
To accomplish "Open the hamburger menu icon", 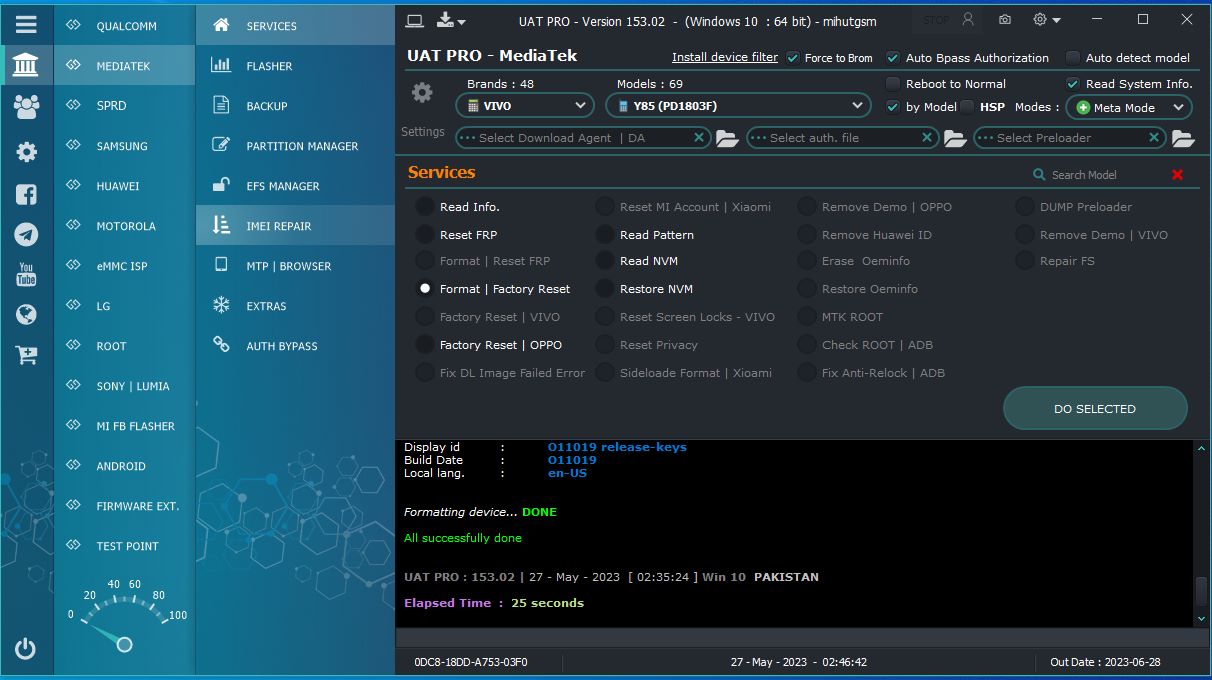I will pos(26,24).
